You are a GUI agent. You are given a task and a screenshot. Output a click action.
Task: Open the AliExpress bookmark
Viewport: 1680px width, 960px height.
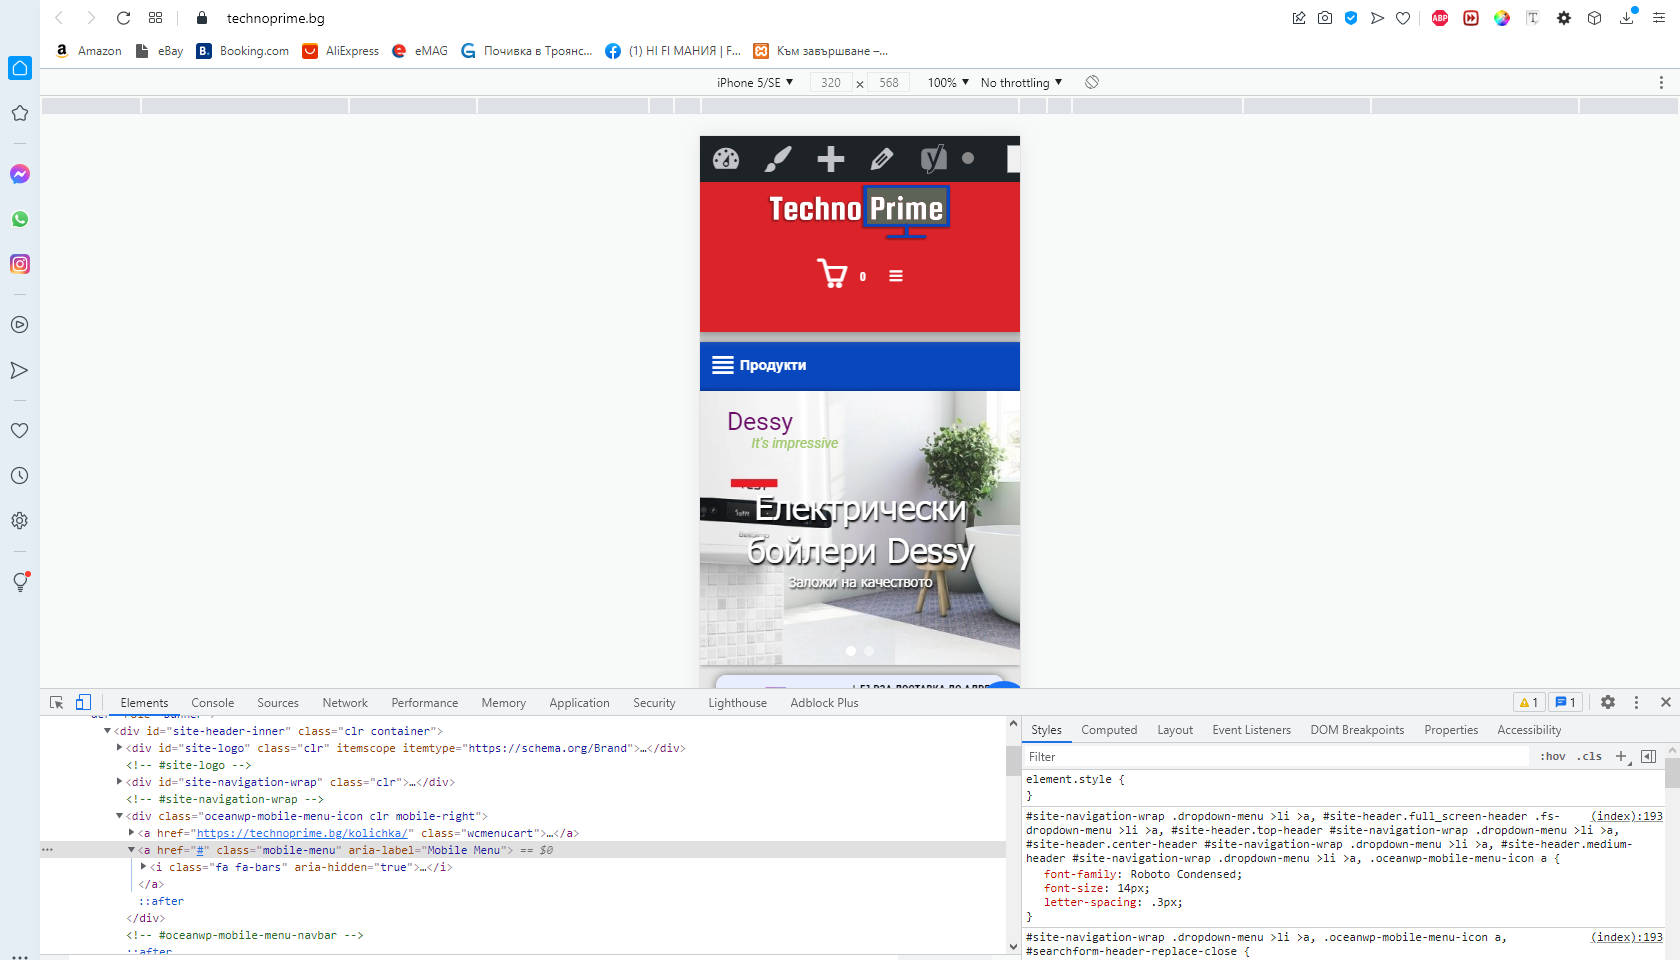click(x=341, y=51)
